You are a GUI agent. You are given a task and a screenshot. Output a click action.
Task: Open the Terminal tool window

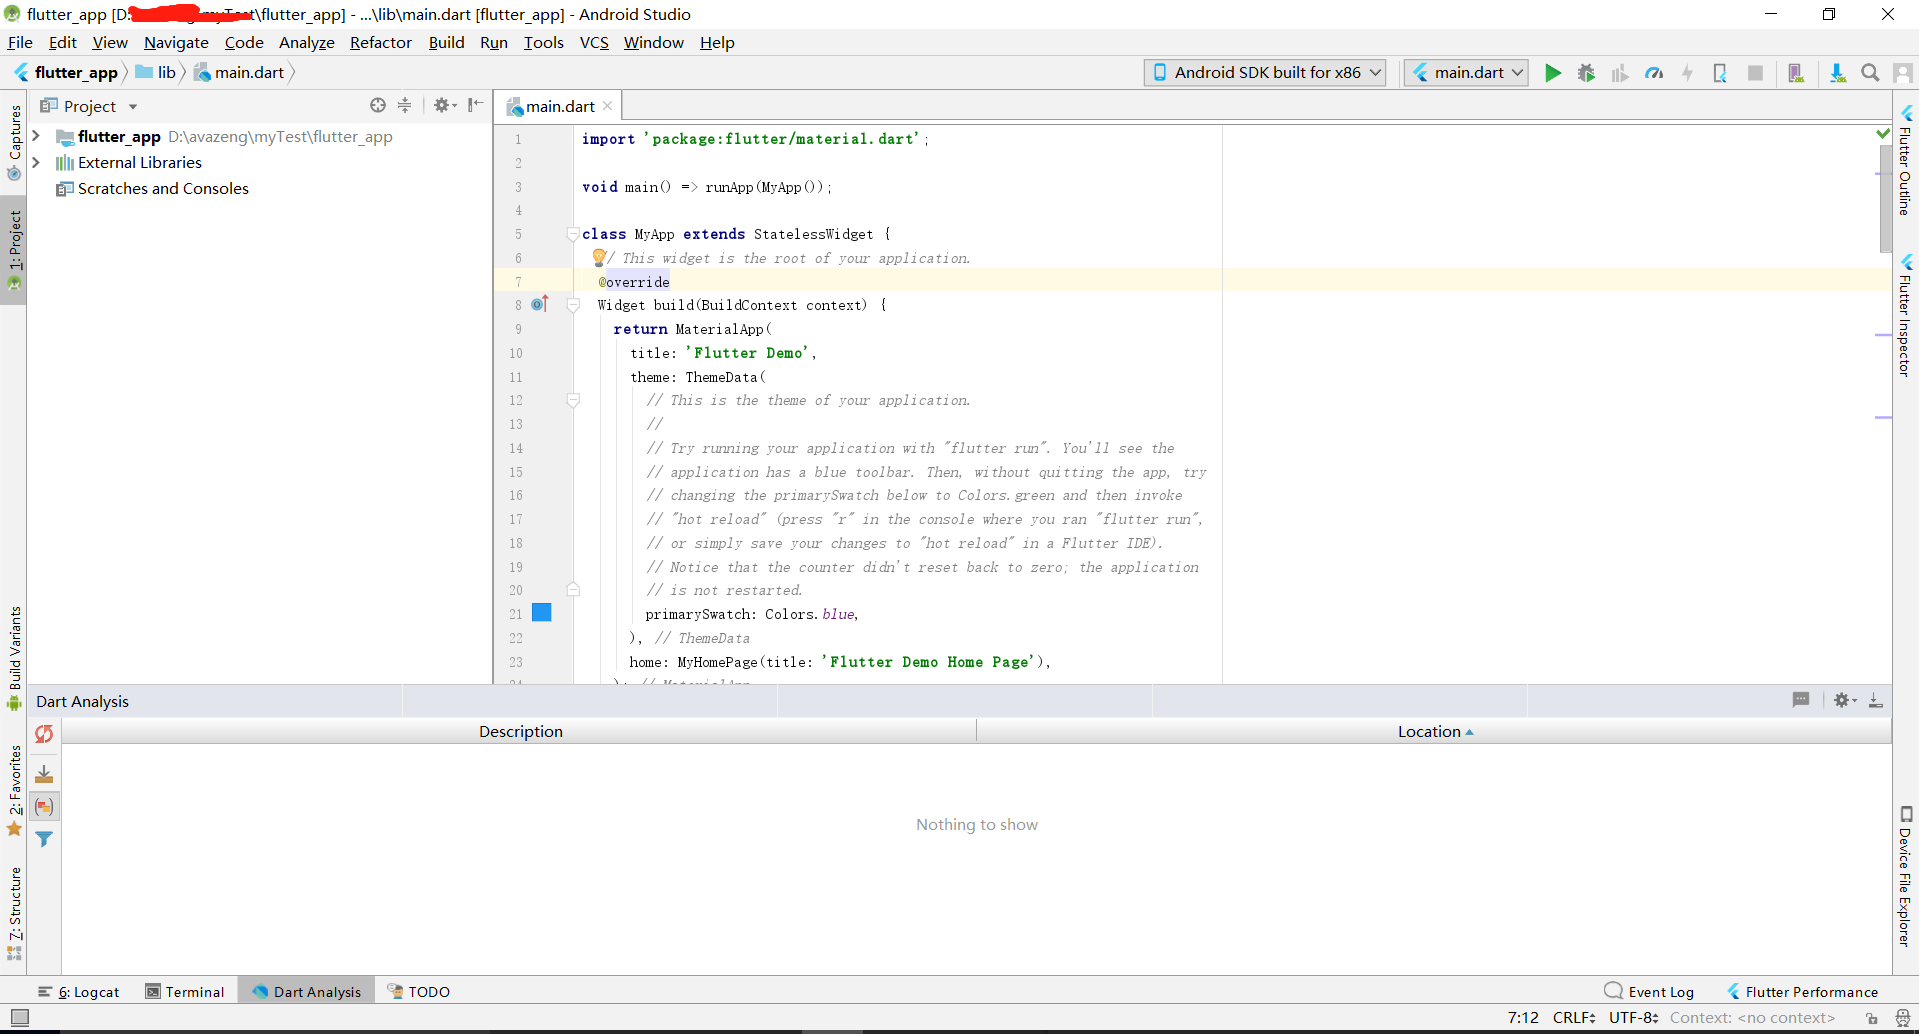click(185, 992)
